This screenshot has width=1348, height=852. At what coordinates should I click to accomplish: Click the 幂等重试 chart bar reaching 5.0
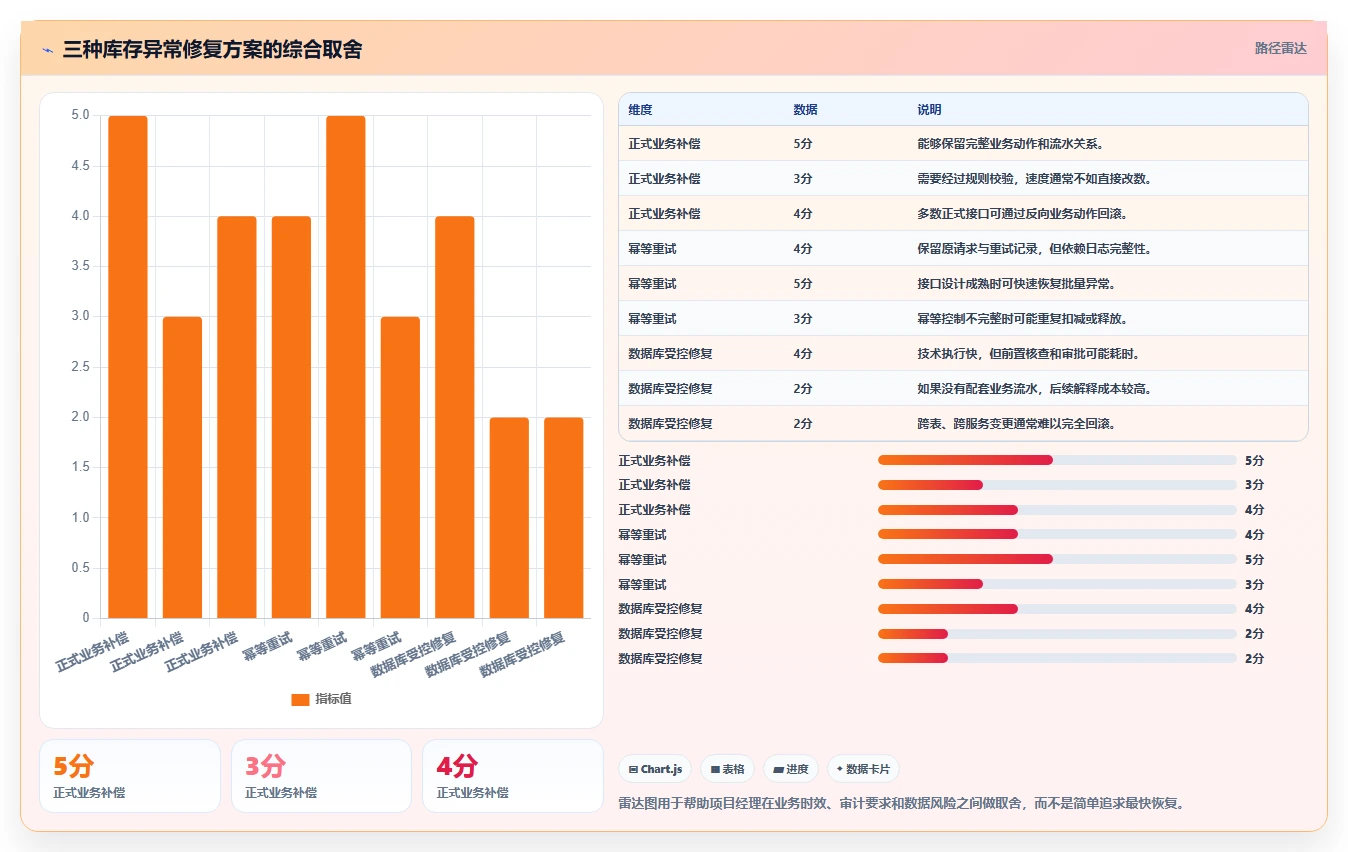[x=346, y=367]
